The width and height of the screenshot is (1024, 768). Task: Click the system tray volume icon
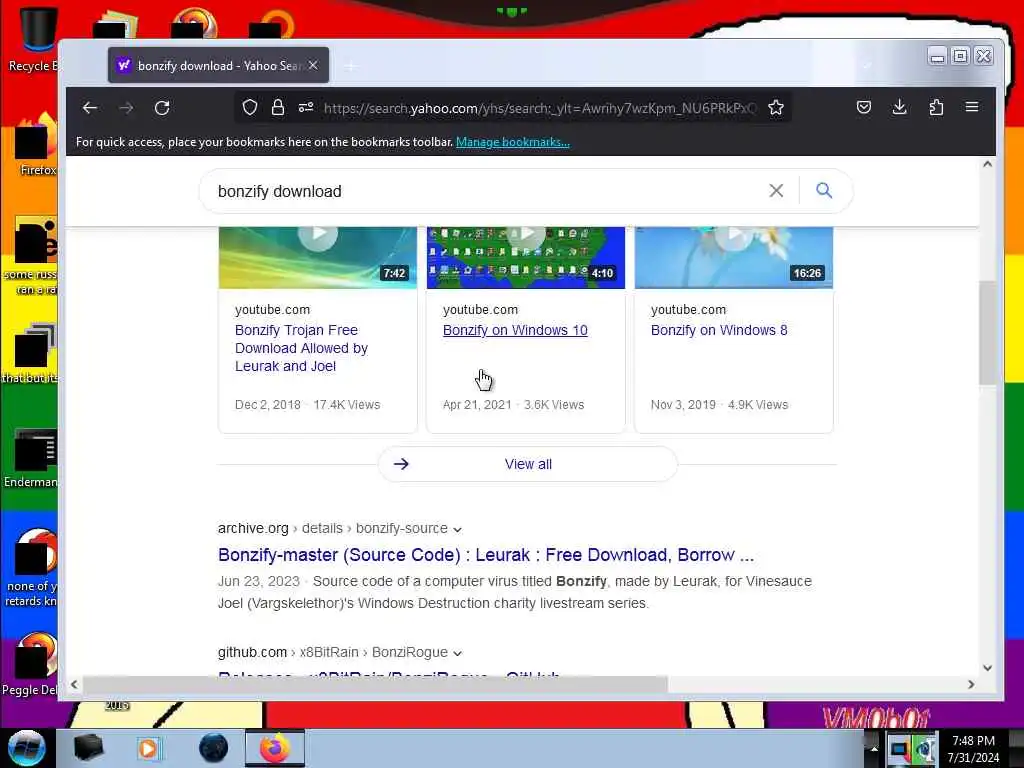pyautogui.click(x=925, y=750)
